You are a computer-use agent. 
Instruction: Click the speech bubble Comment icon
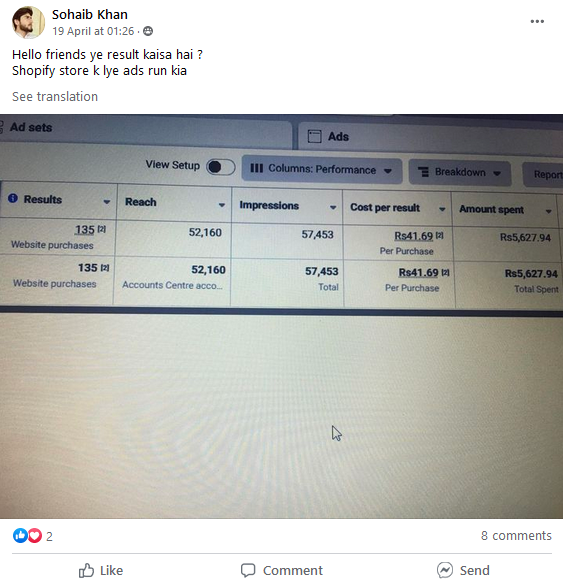point(248,570)
